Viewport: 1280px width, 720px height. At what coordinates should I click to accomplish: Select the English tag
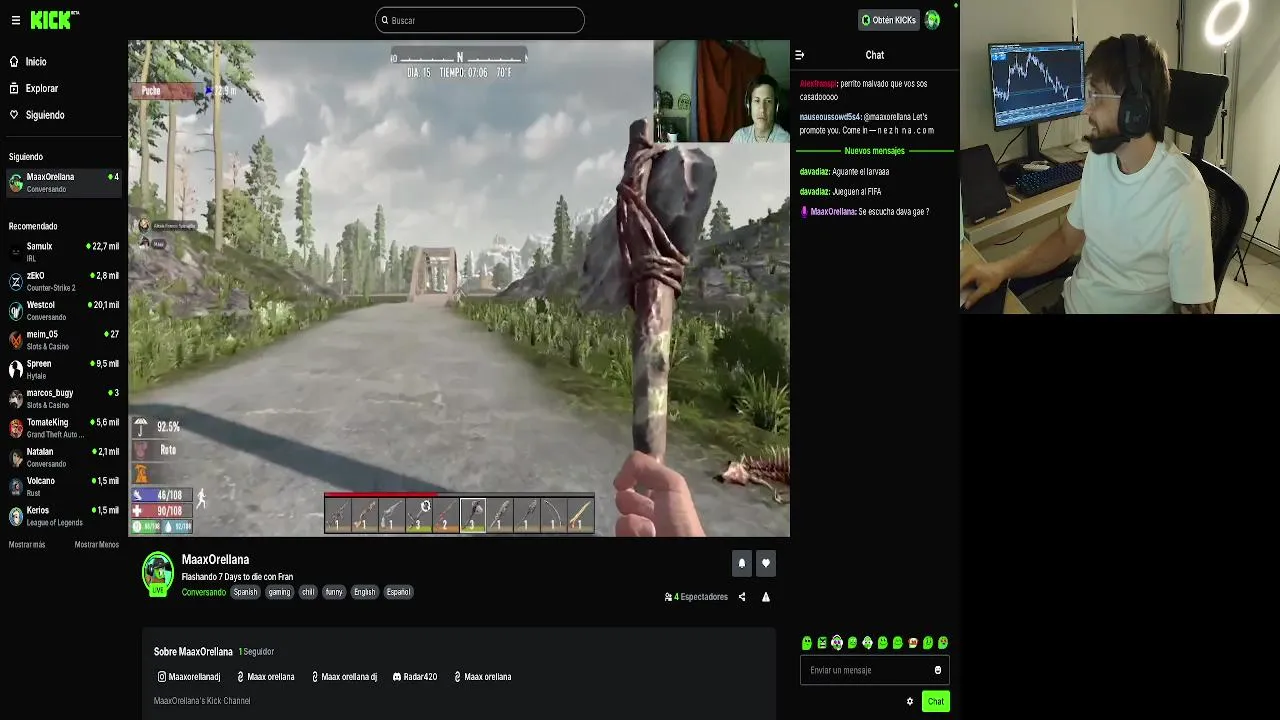tap(365, 592)
